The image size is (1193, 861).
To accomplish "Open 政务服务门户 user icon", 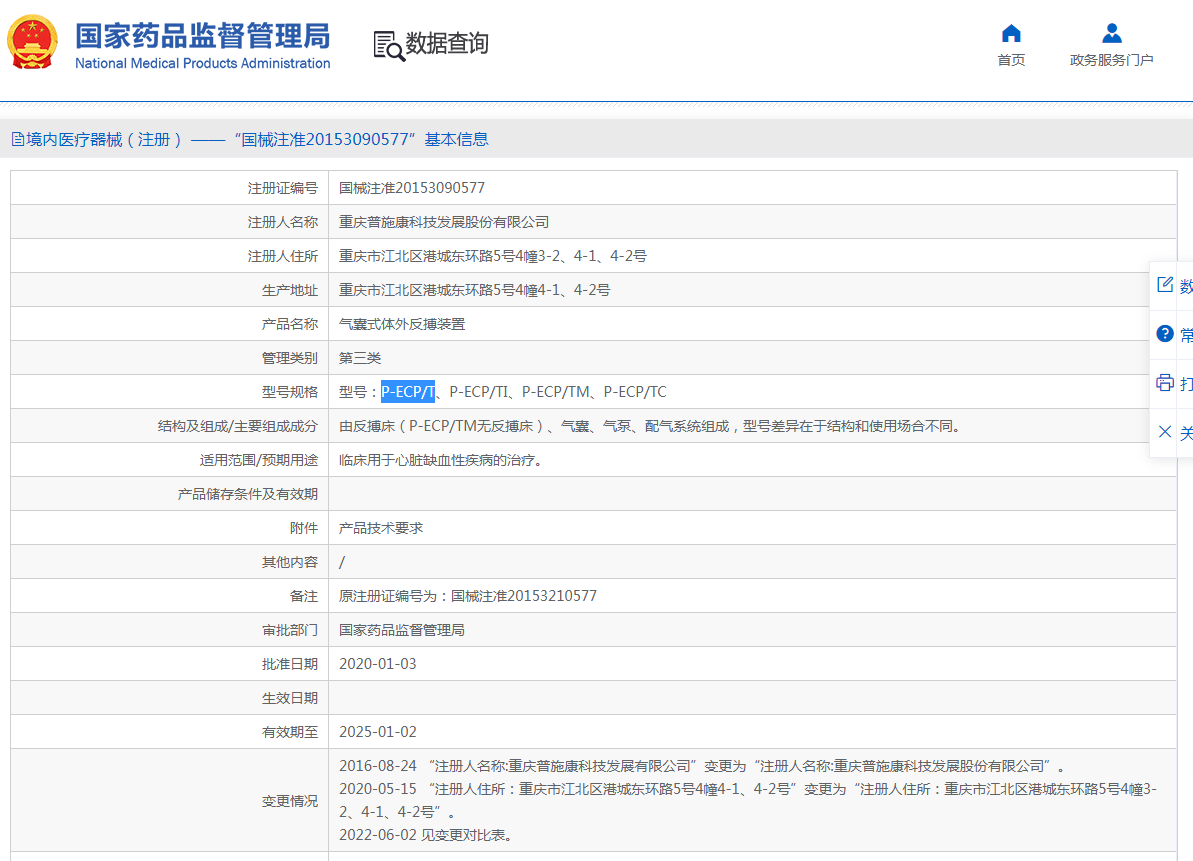I will point(1112,33).
